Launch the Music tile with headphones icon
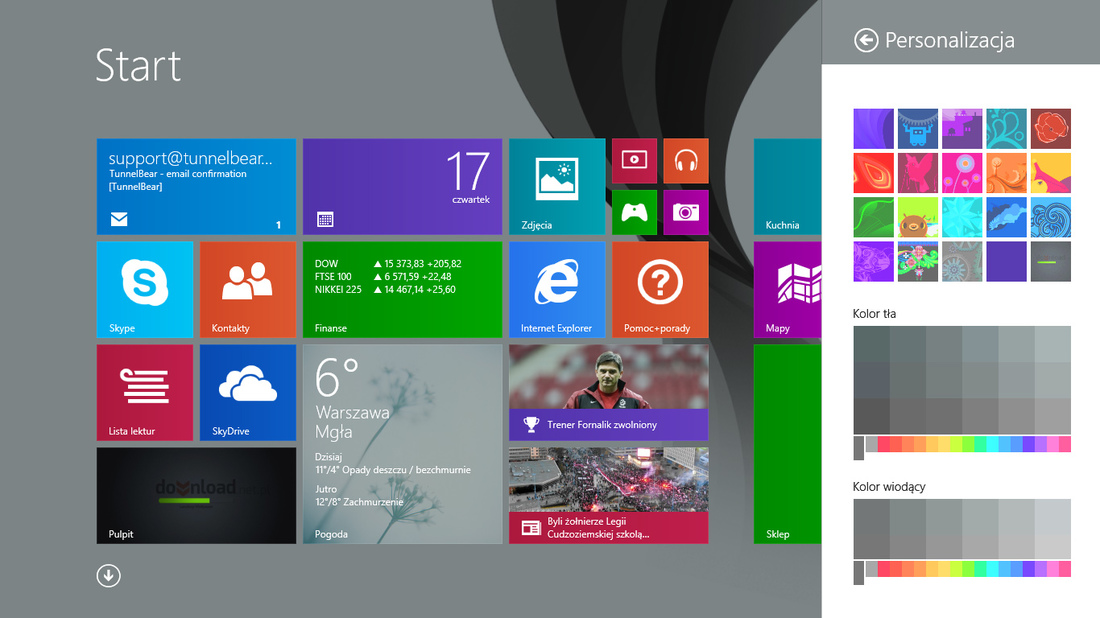This screenshot has width=1100, height=618. coord(686,161)
